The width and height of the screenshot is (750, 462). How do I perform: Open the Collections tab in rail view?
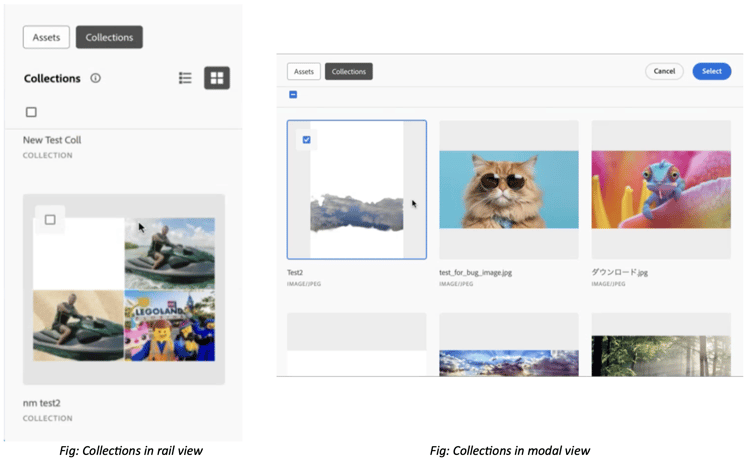(x=109, y=37)
